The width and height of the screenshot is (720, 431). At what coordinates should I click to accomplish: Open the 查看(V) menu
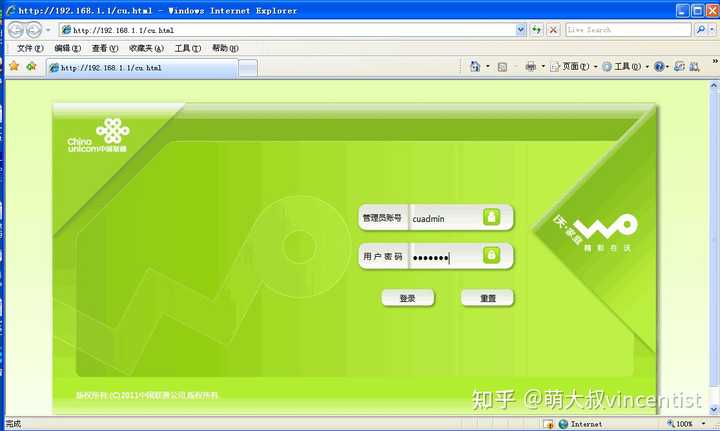[x=105, y=48]
